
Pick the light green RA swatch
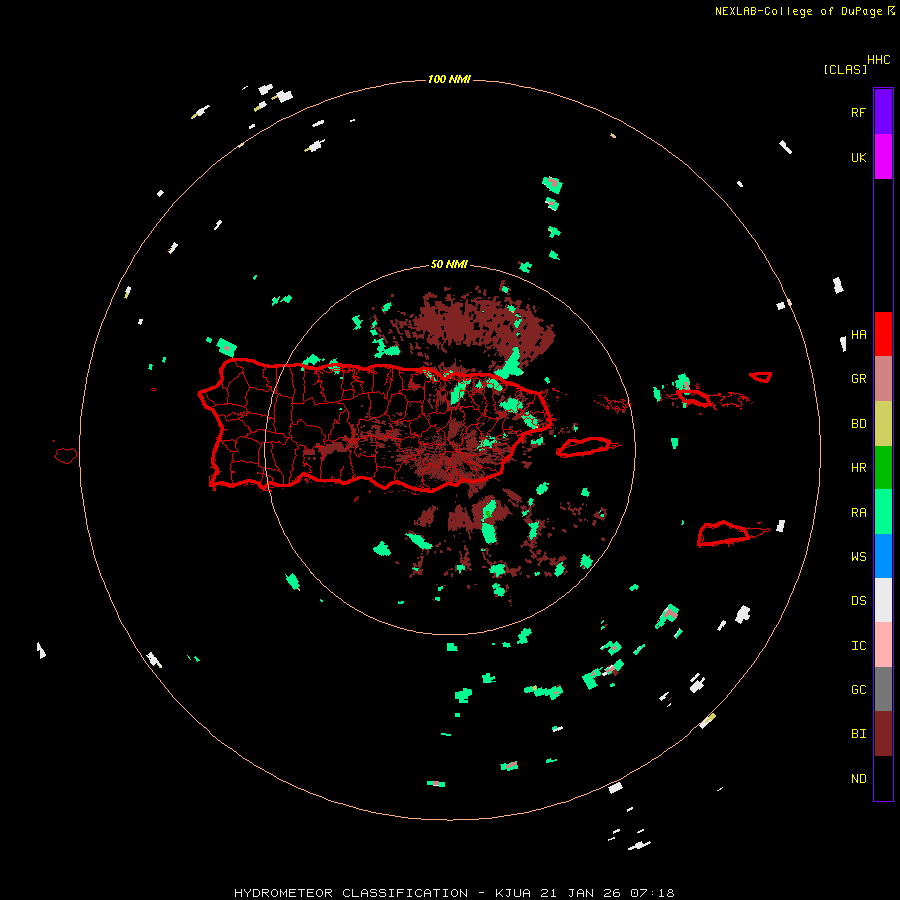pos(883,512)
